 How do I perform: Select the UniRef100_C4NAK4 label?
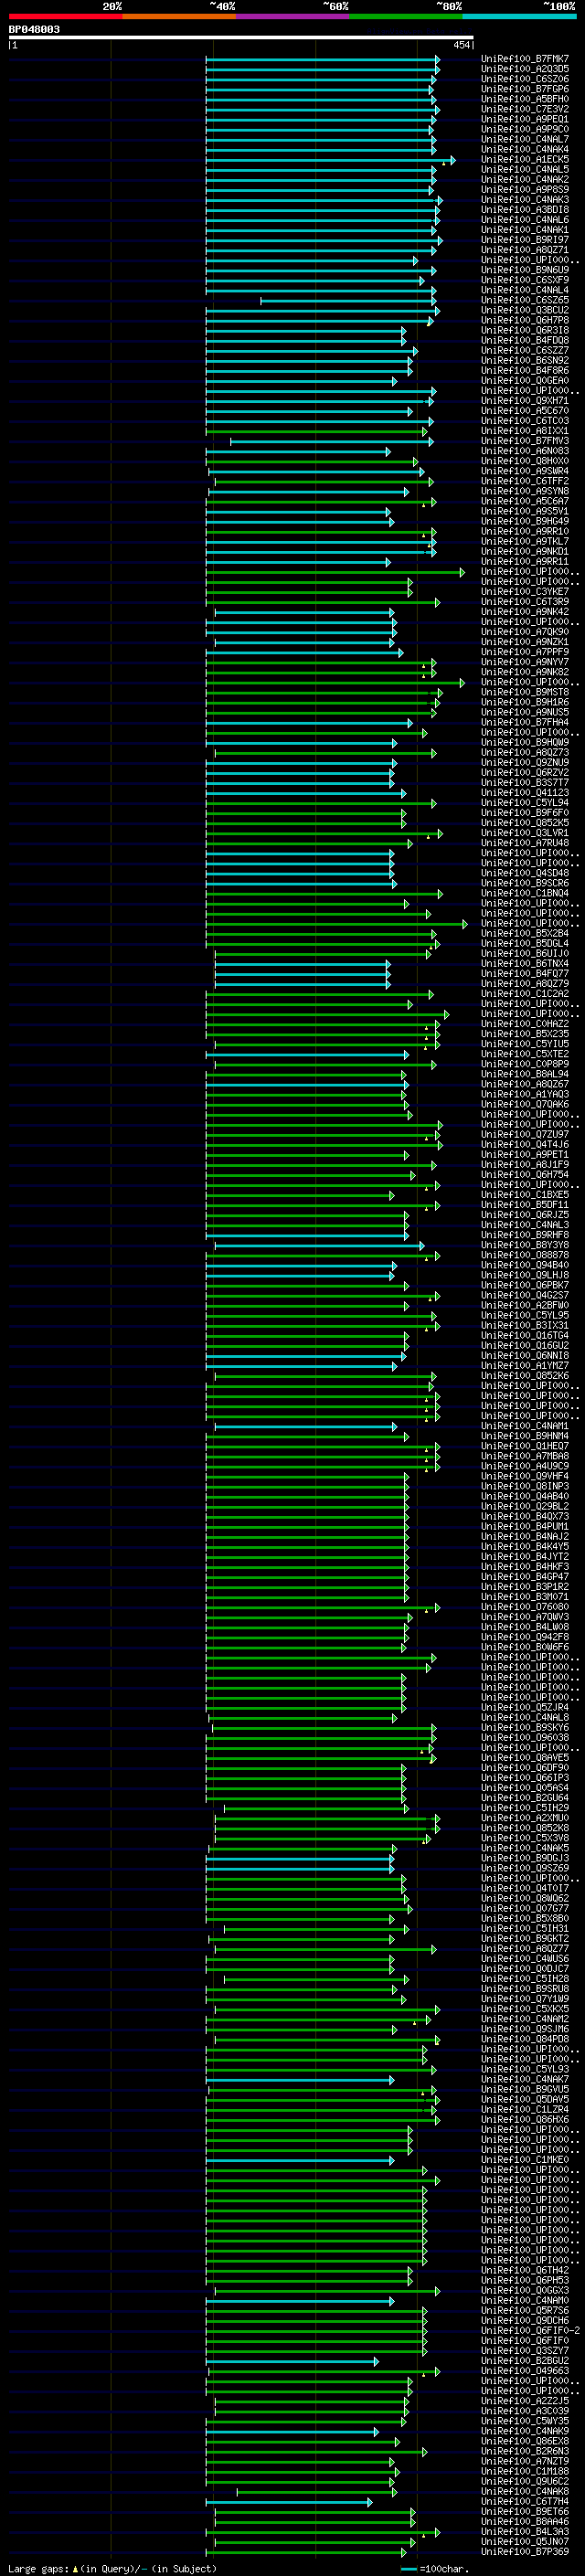[x=525, y=149]
